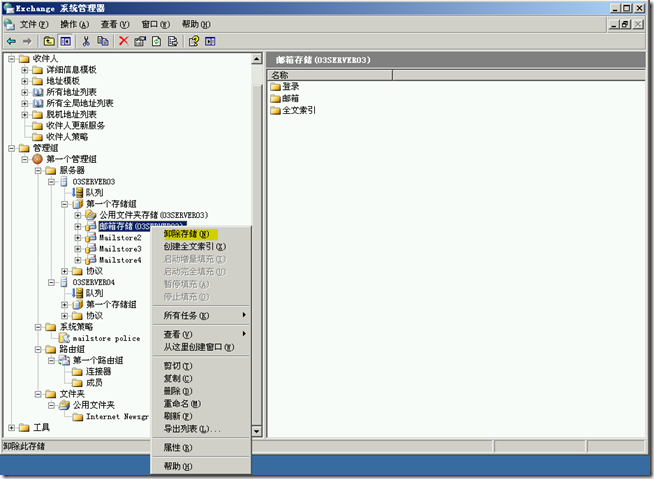The height and width of the screenshot is (479, 654).
Task: Click the 第一个管理组 admin group icon
Action: (38, 159)
